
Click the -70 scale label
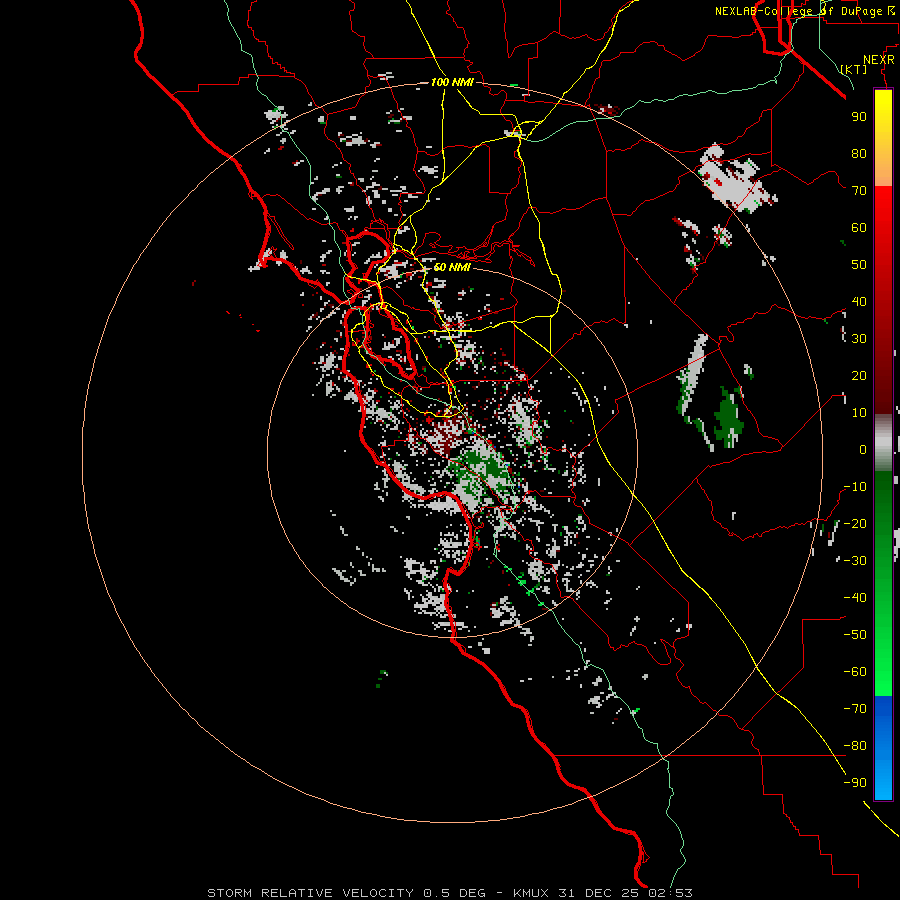[855, 709]
